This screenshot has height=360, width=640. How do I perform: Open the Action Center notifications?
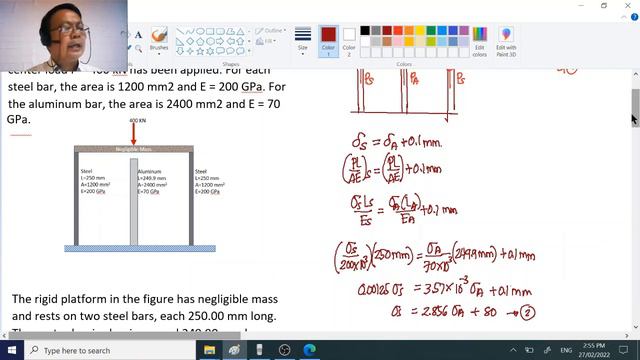click(x=624, y=350)
